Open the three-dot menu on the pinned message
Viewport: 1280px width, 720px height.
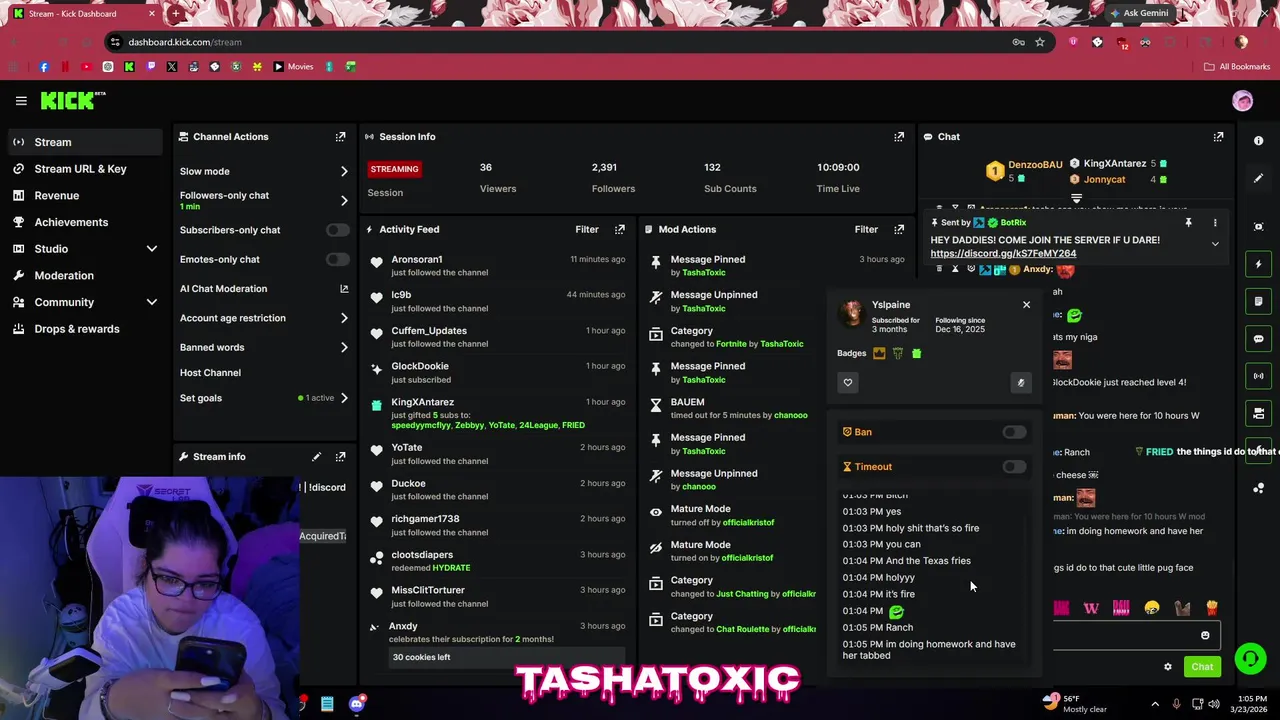pyautogui.click(x=1215, y=223)
